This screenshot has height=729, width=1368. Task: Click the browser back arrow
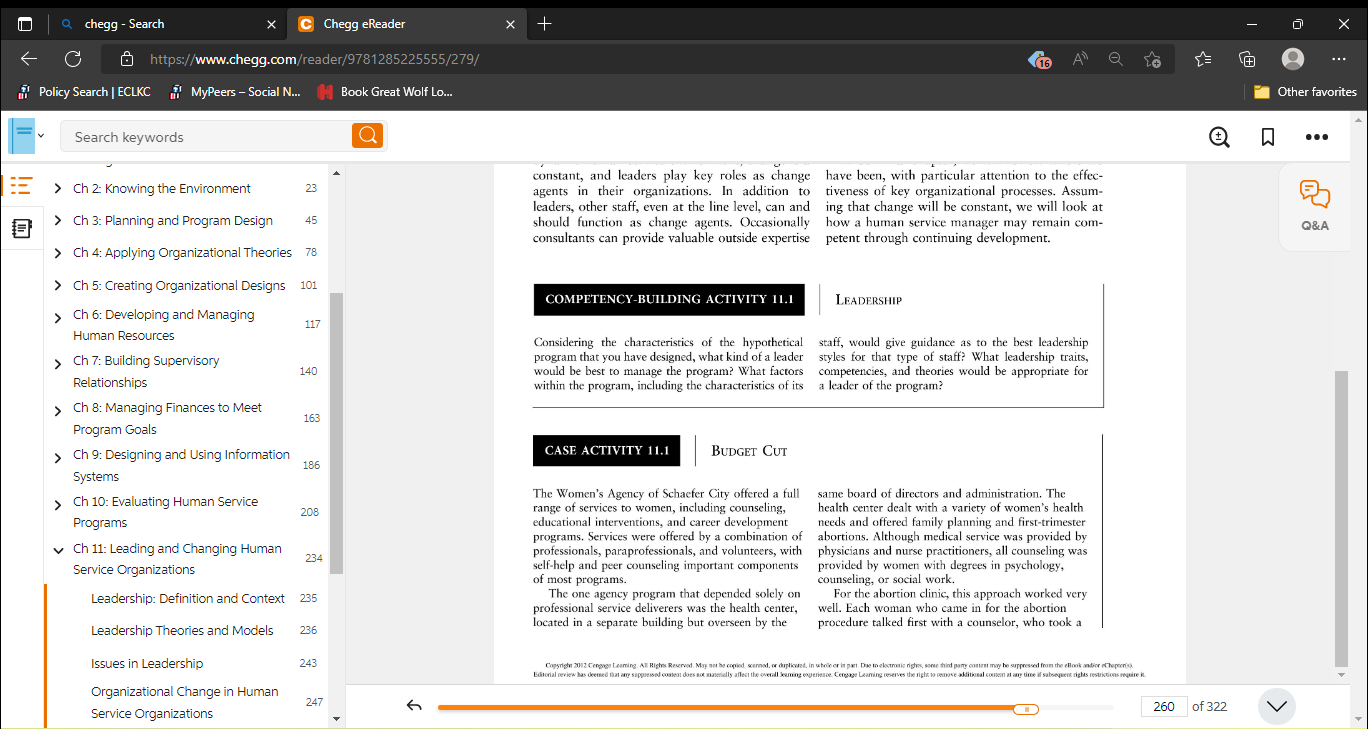tap(29, 59)
